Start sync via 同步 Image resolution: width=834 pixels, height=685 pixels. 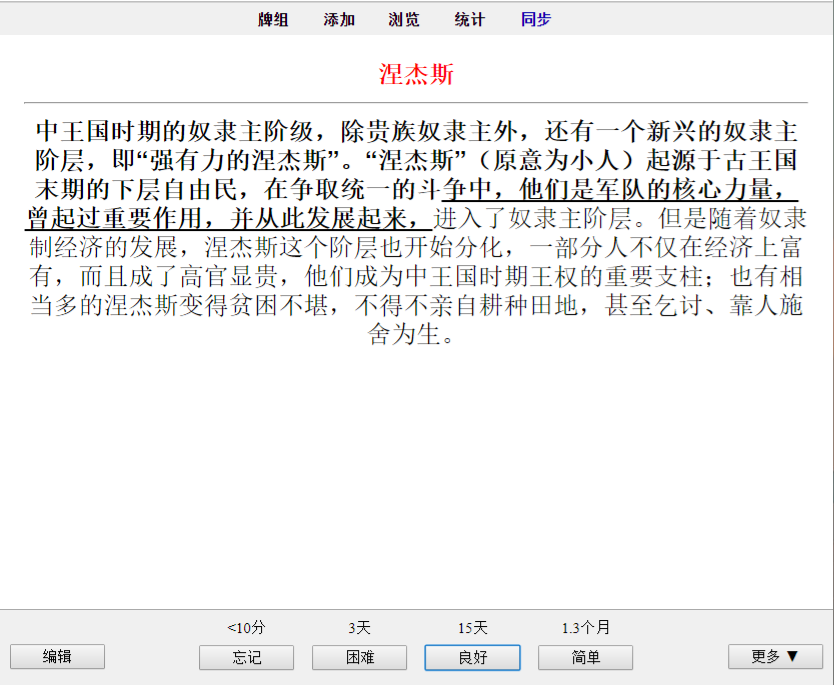tap(536, 20)
